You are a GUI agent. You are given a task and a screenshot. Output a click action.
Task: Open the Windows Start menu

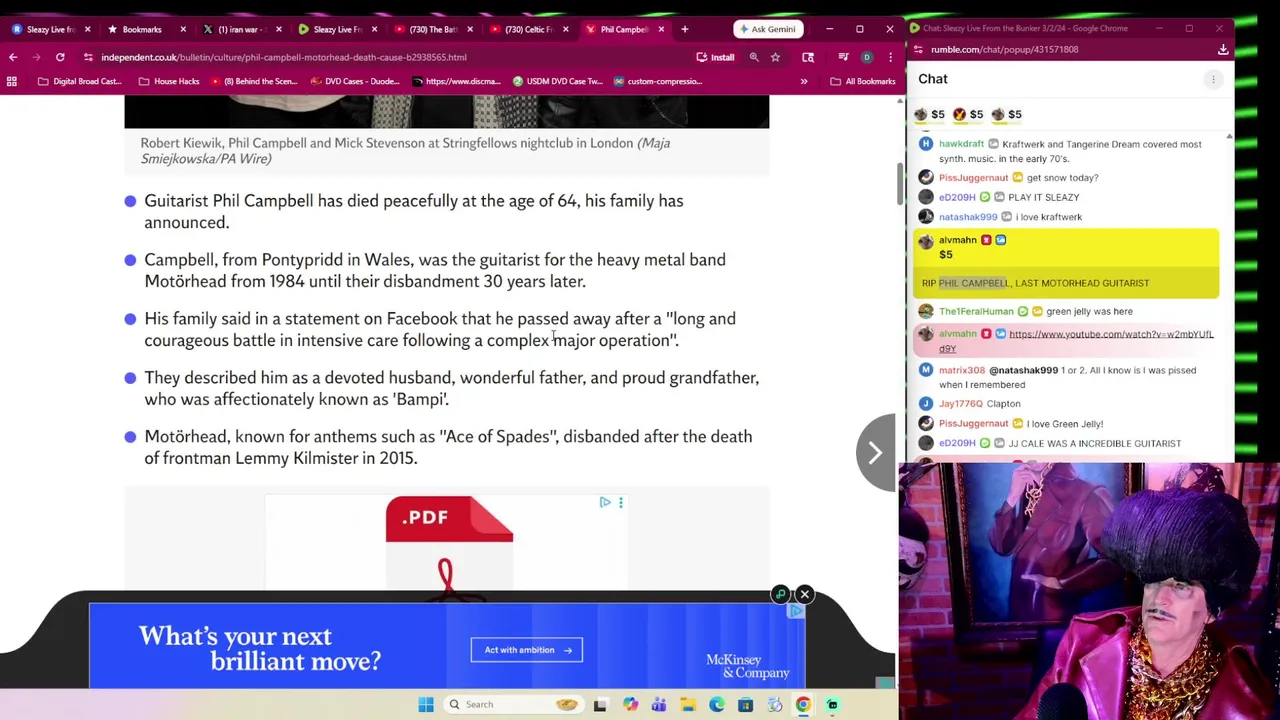pyautogui.click(x=426, y=704)
